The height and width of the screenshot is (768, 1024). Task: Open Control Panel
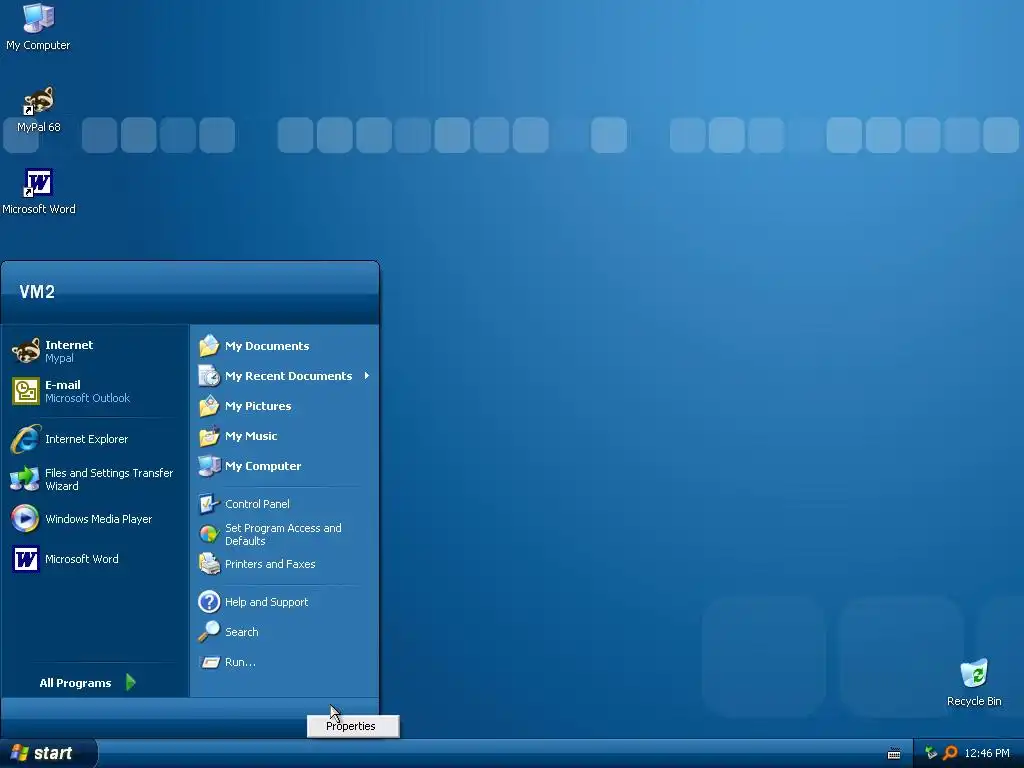[x=285, y=504]
